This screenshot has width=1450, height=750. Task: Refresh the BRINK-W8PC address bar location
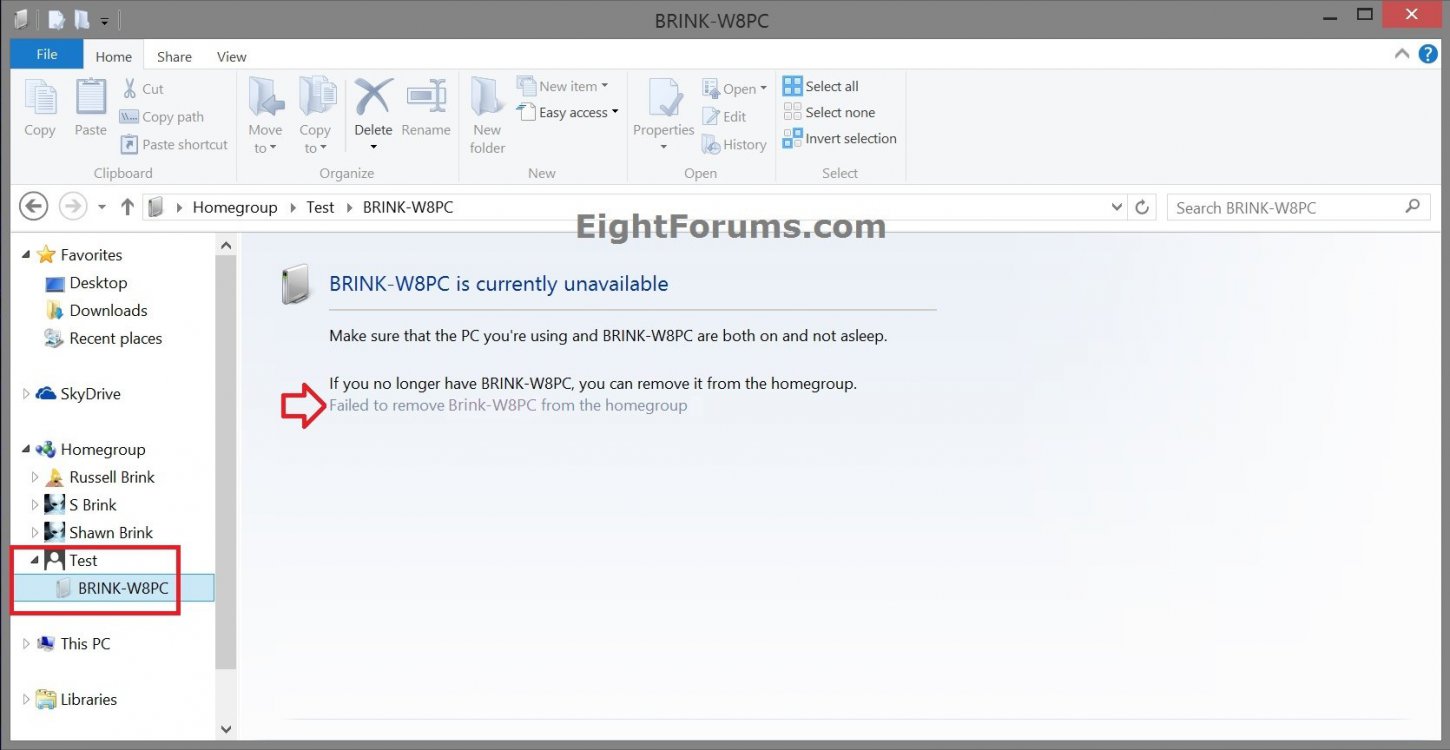pos(1142,208)
